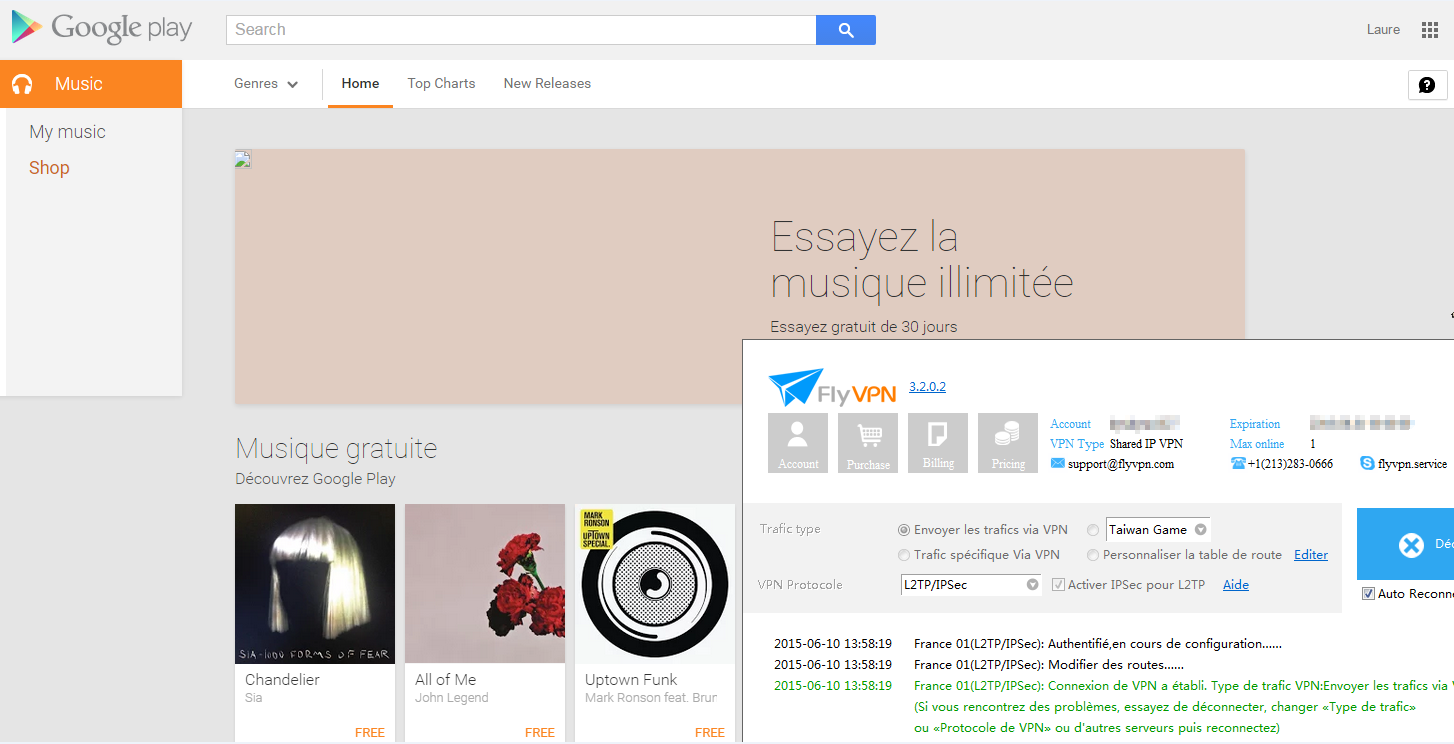Image resolution: width=1454 pixels, height=744 pixels.
Task: Click FREE under Chandelier
Action: coord(370,732)
